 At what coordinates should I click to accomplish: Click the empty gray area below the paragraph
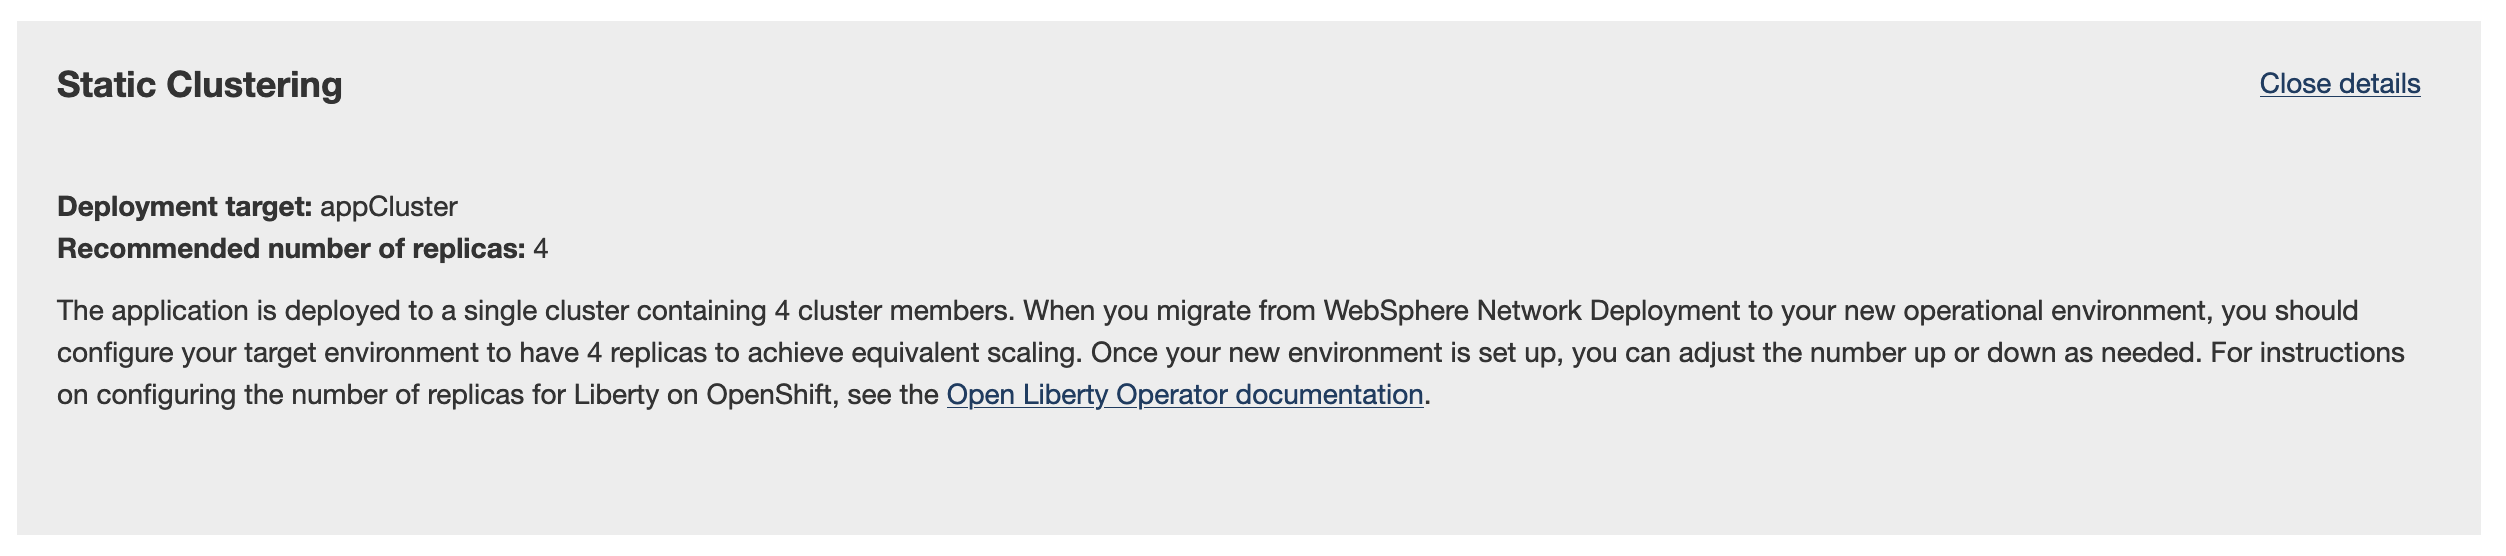click(1250, 475)
